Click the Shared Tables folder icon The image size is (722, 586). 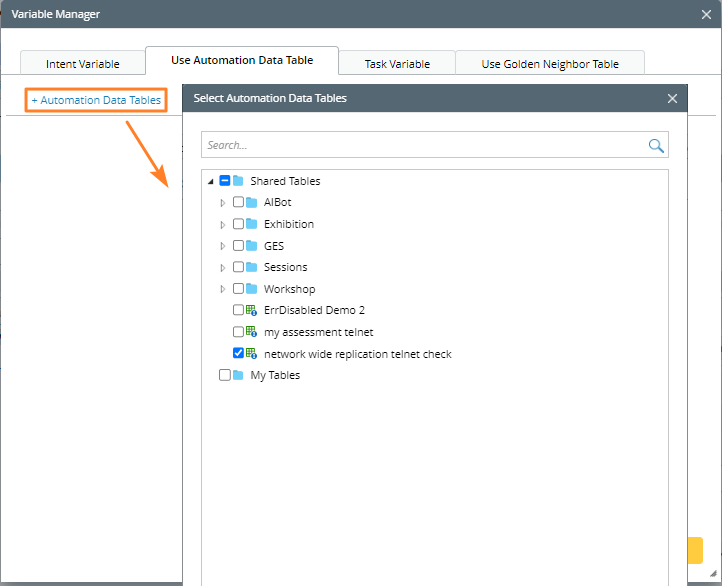(238, 181)
